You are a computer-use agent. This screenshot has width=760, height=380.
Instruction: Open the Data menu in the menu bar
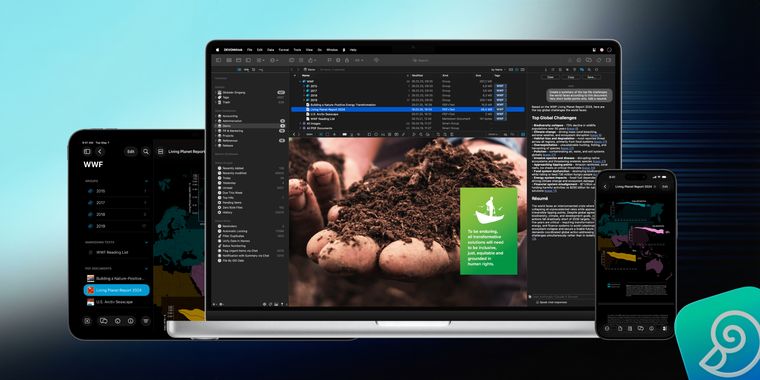click(x=270, y=50)
